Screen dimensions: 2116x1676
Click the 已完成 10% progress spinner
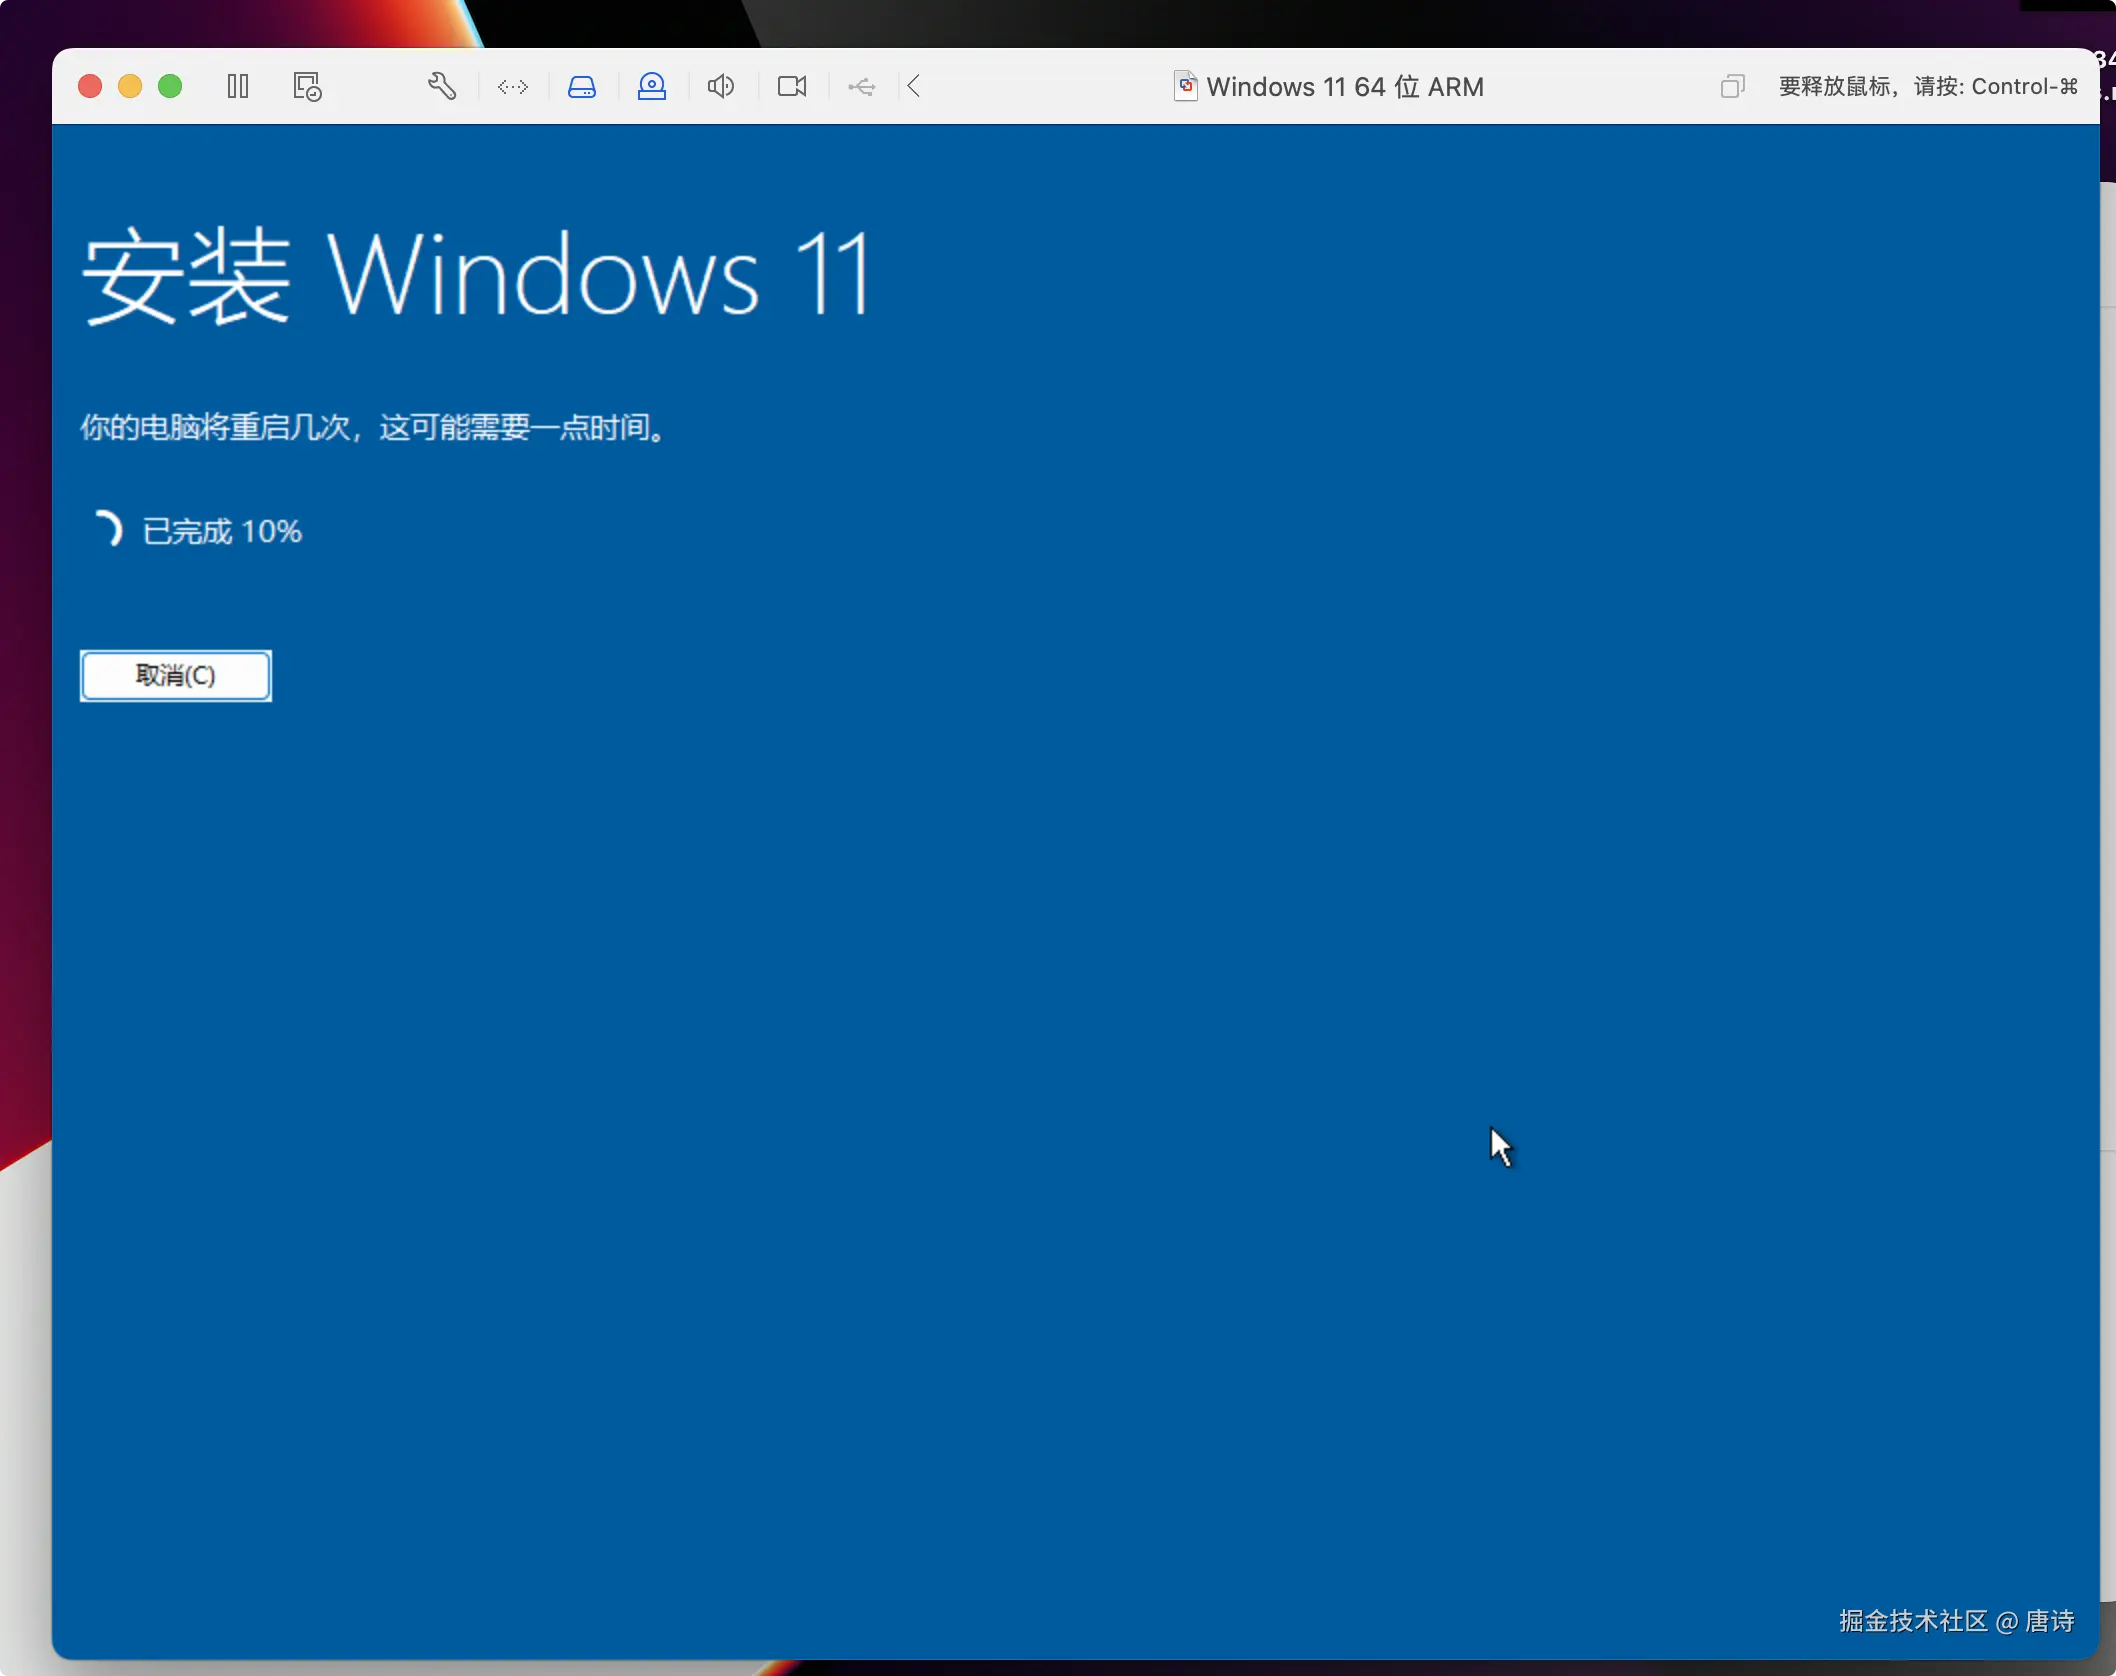(x=108, y=529)
